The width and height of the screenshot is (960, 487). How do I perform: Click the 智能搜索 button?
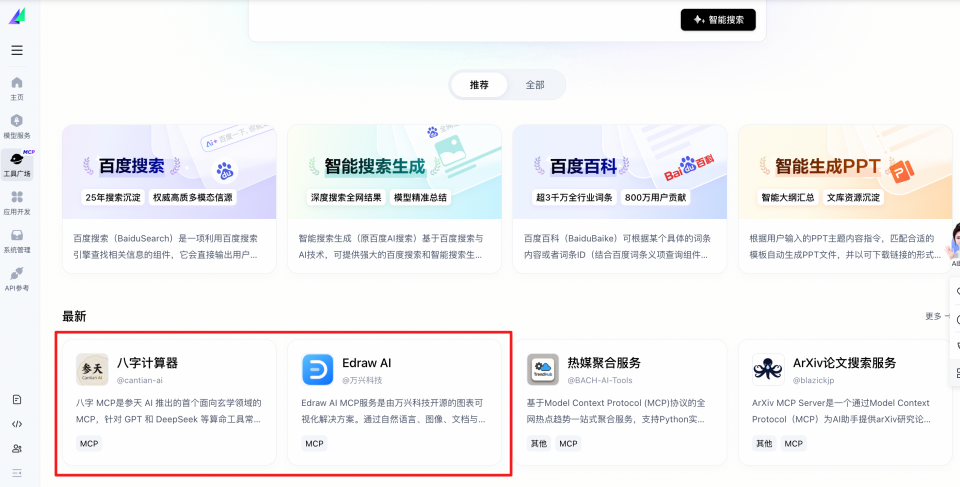[x=718, y=20]
